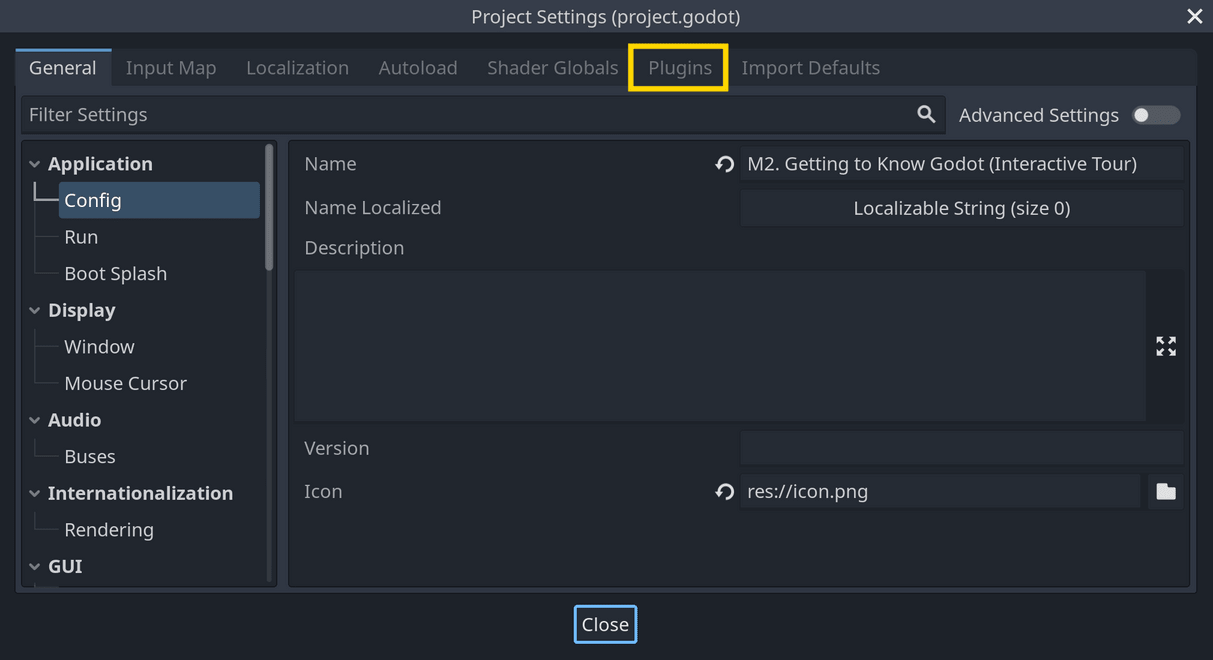Click the project Name text field
Viewport: 1213px width, 660px height.
[962, 164]
